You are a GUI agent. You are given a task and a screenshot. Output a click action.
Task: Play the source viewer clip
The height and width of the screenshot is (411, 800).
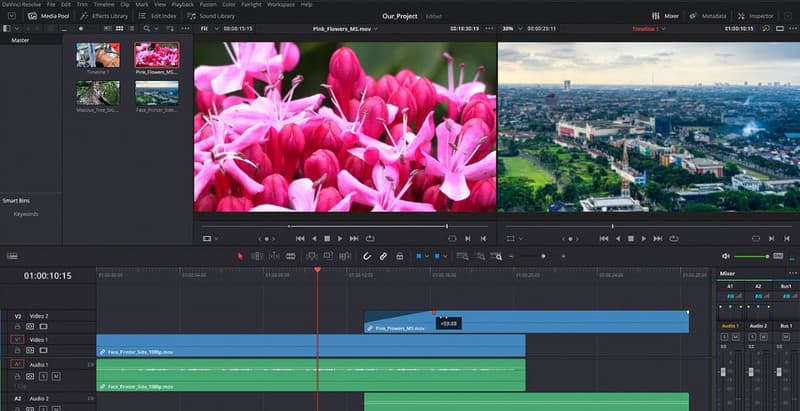(x=340, y=238)
